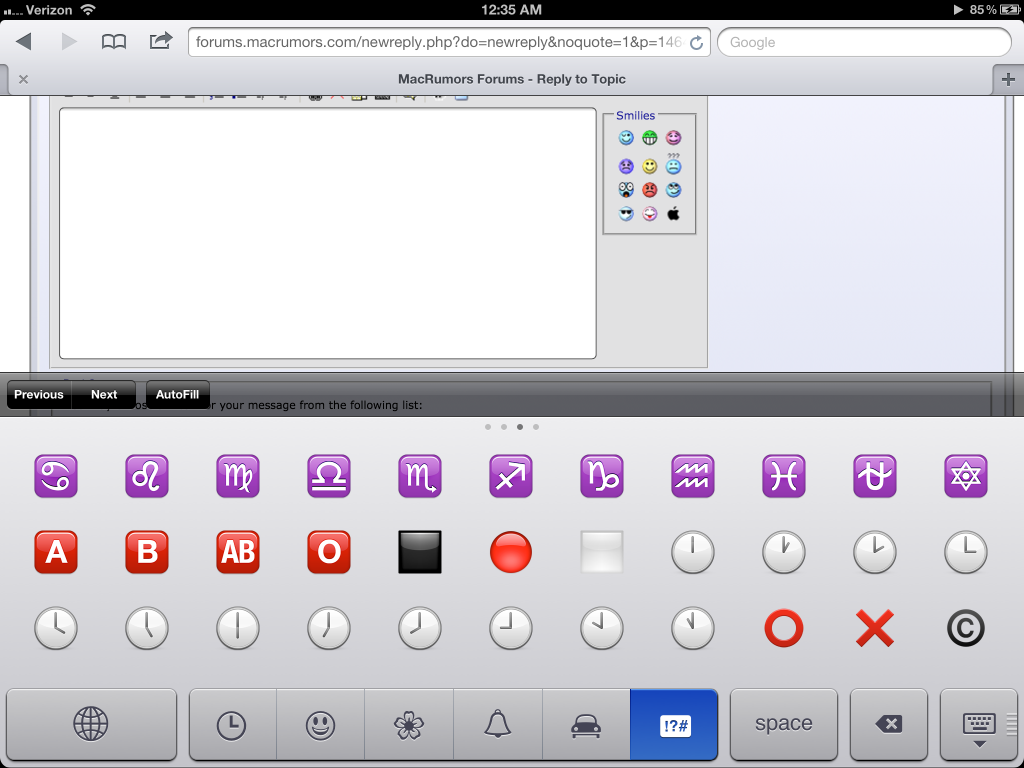Switch to the bell emoji category
The height and width of the screenshot is (768, 1024).
(497, 724)
